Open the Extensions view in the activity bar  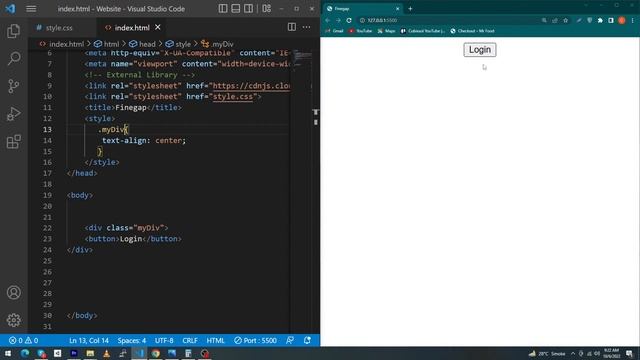point(13,142)
